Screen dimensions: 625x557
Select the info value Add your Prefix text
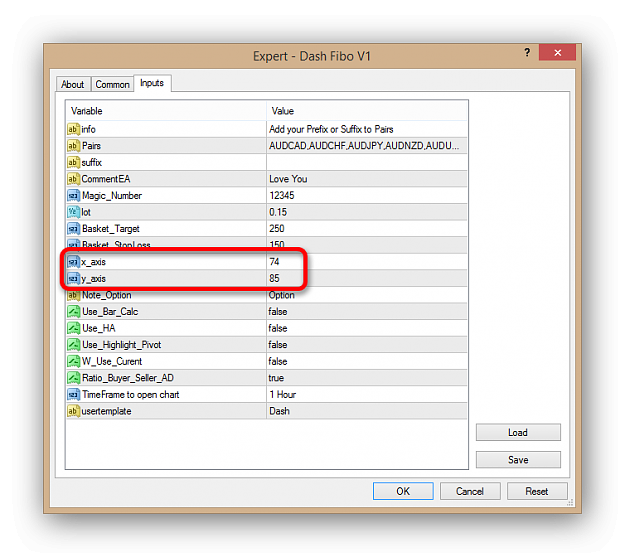tap(331, 129)
